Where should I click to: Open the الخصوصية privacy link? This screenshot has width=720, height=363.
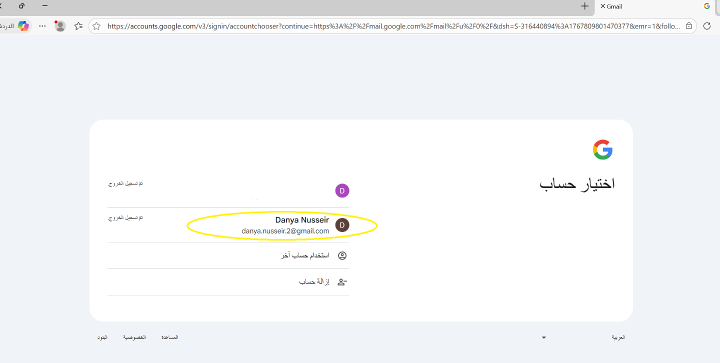tap(135, 337)
